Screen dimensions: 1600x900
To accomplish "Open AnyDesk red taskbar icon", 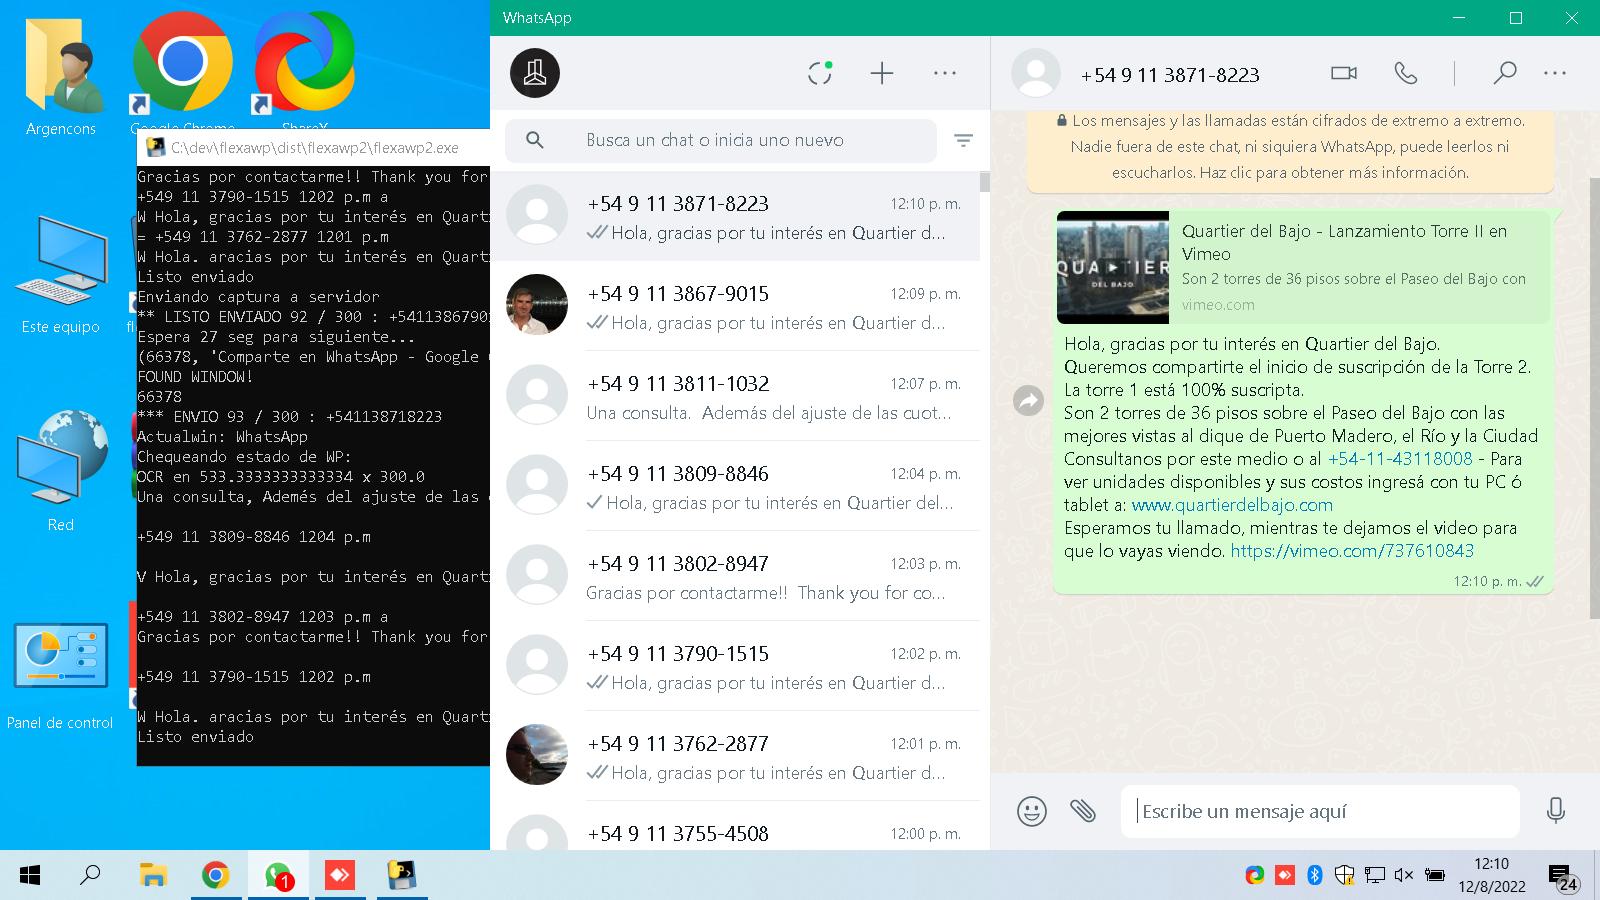I will point(340,876).
